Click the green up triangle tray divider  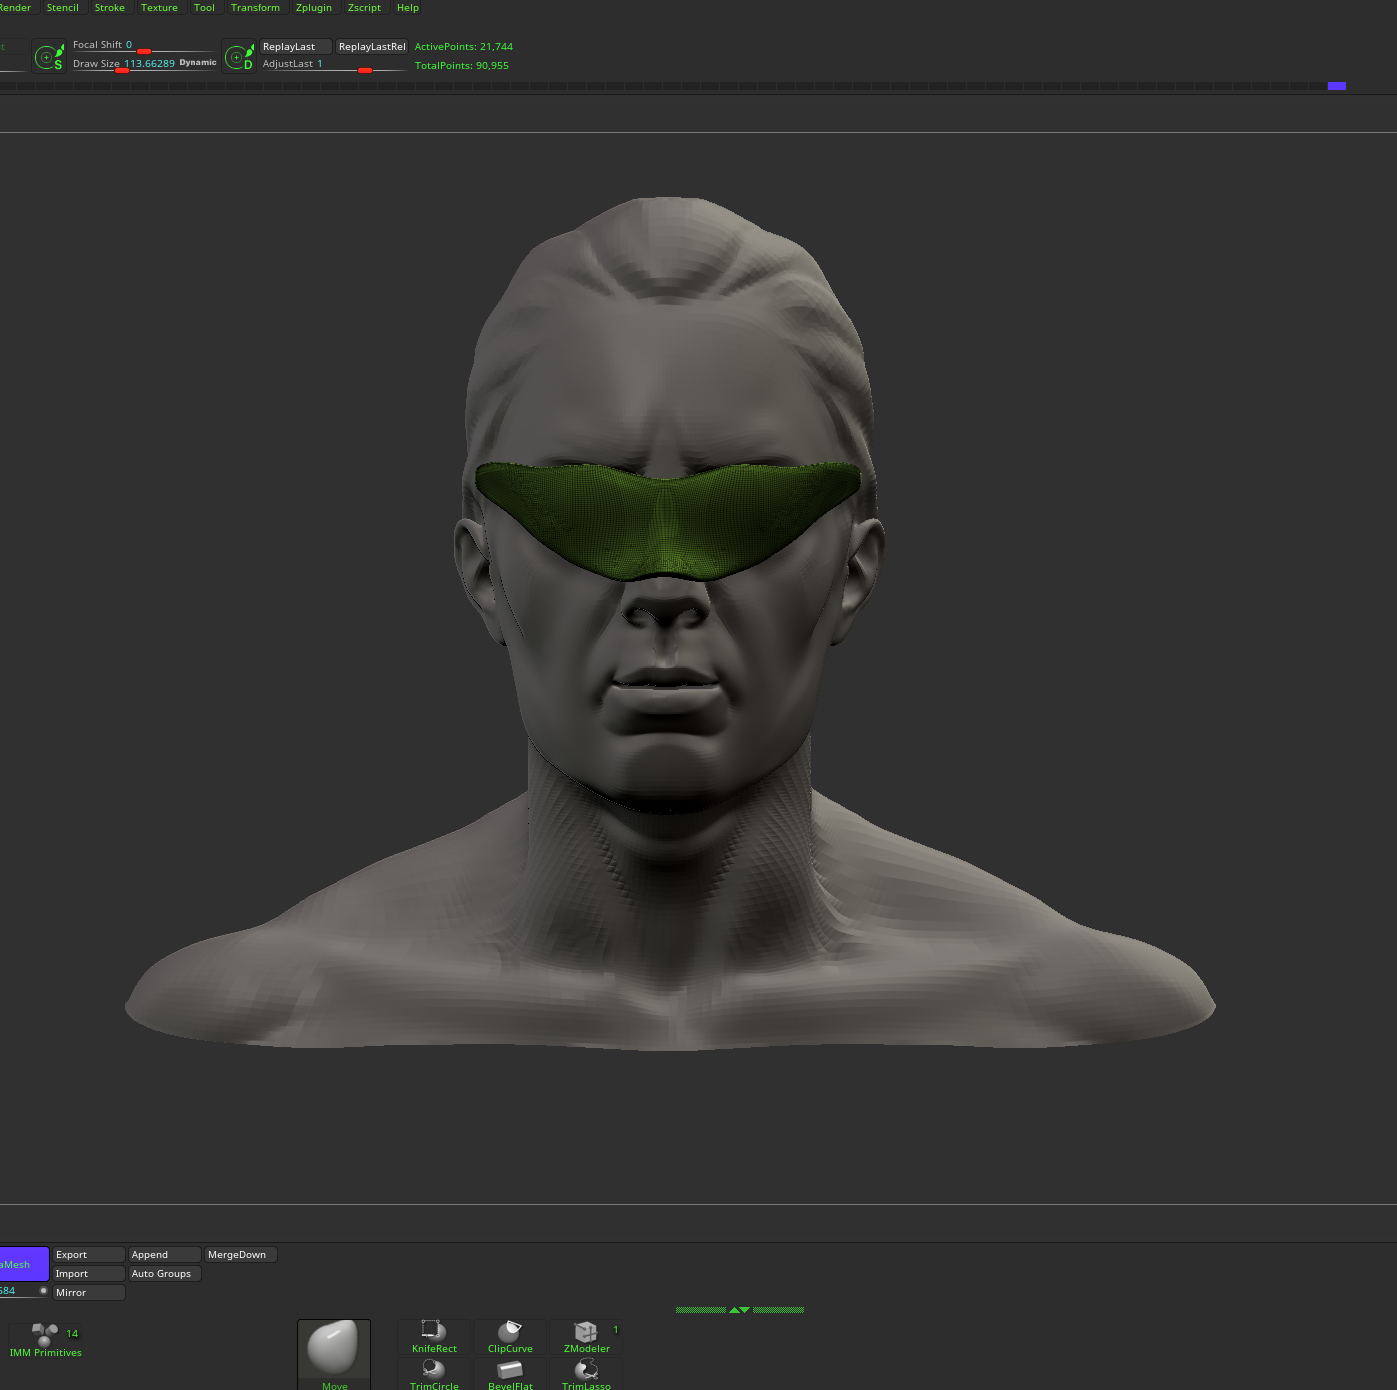tap(731, 1310)
